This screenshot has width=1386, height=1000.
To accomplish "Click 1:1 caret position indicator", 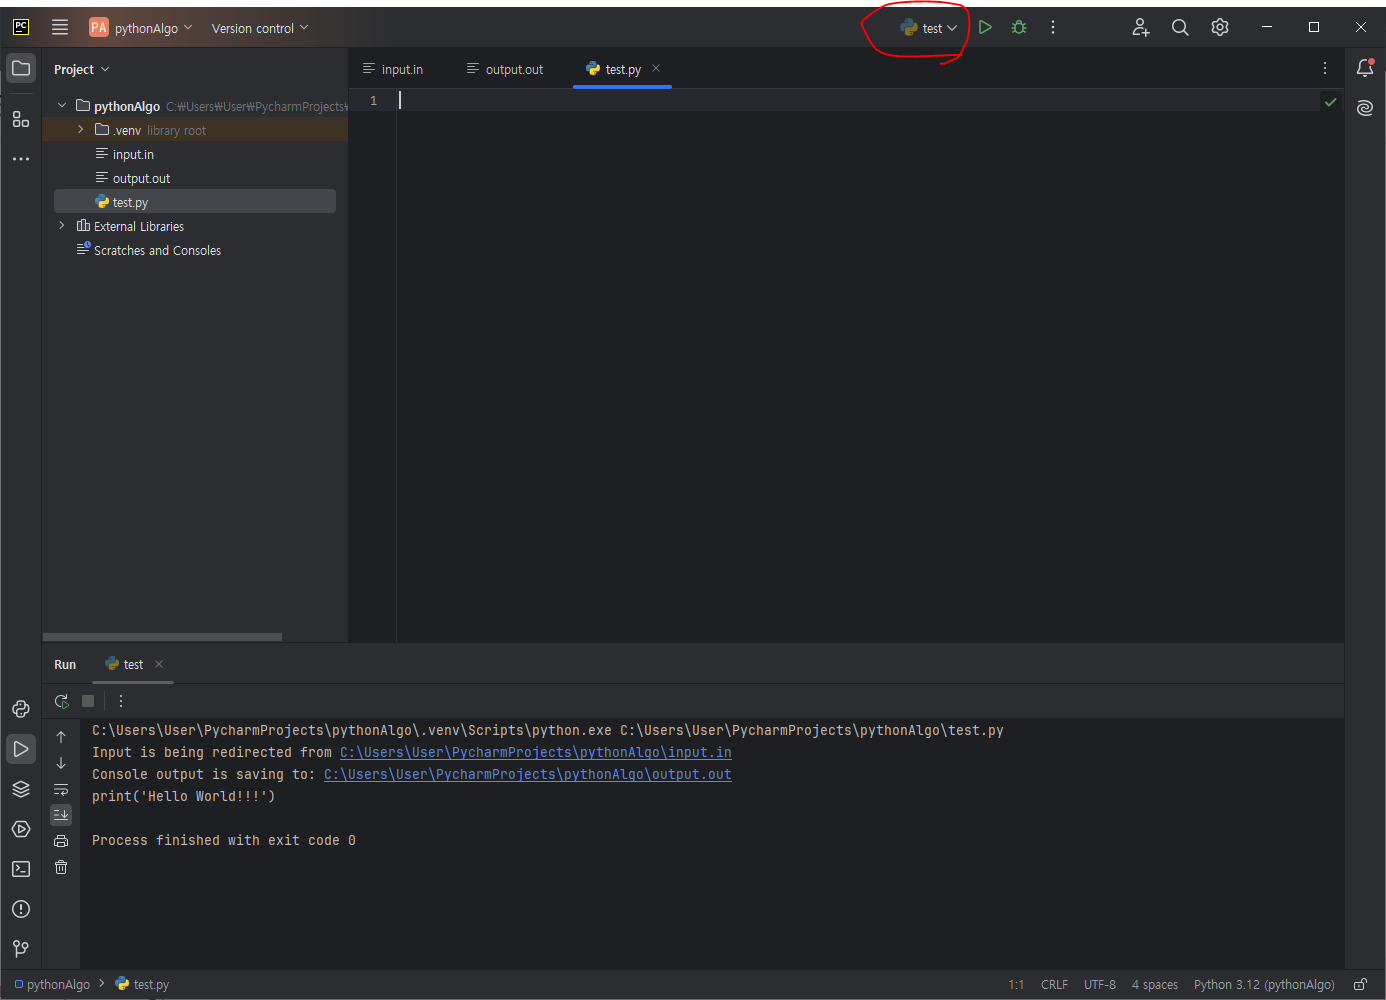I will click(x=1016, y=984).
